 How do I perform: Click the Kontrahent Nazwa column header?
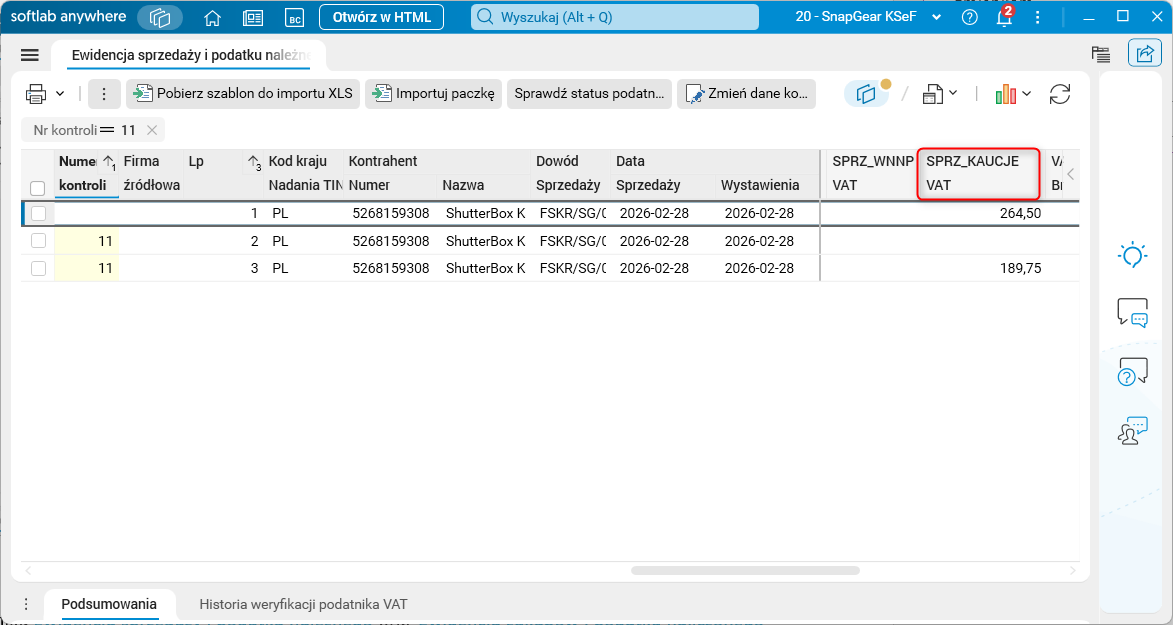(484, 185)
